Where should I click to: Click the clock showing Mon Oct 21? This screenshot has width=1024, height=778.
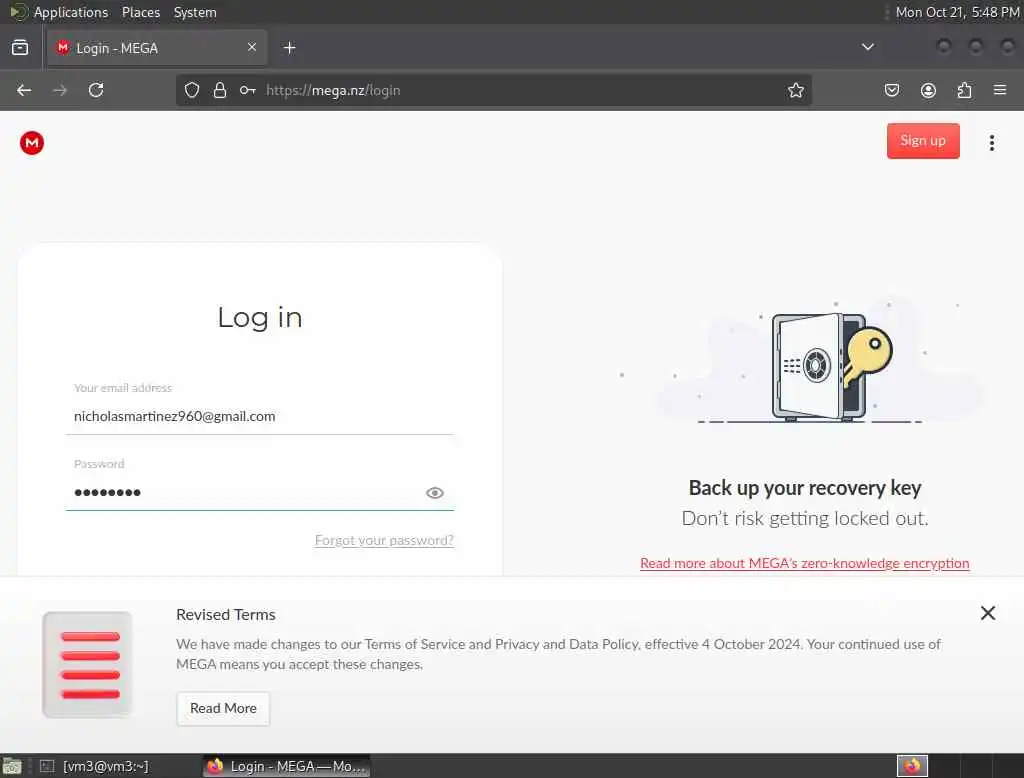pos(957,12)
